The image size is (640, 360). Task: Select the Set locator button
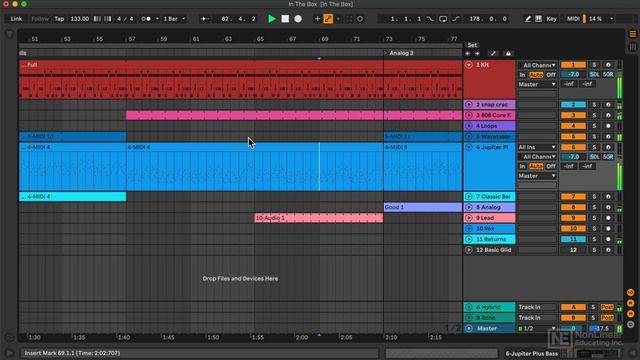pos(472,45)
